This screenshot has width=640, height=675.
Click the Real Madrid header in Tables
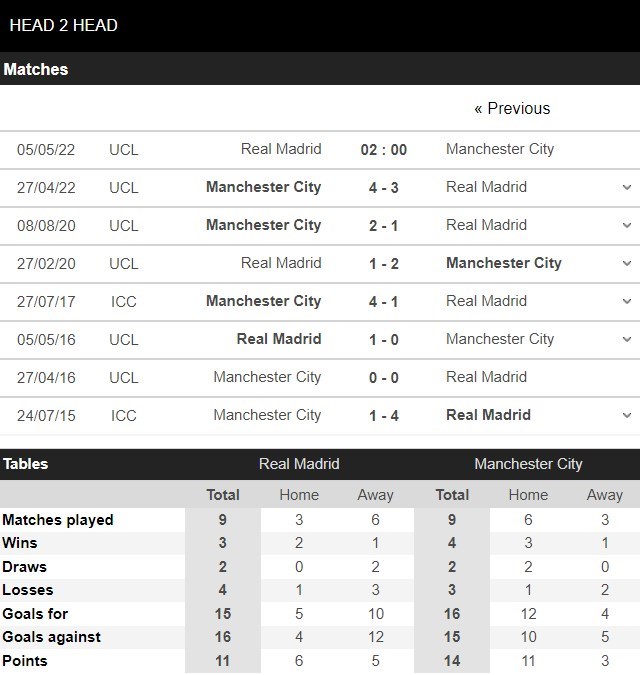click(299, 464)
